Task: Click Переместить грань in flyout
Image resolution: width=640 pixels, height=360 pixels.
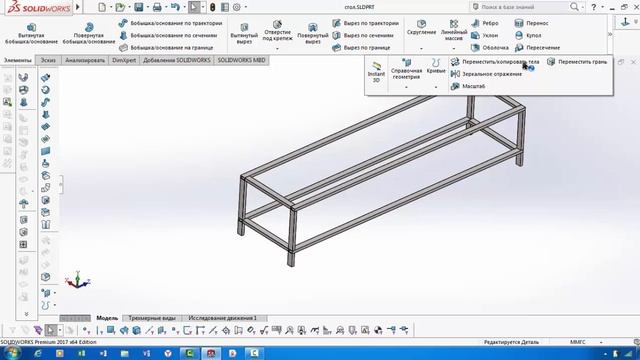Action: [577, 62]
